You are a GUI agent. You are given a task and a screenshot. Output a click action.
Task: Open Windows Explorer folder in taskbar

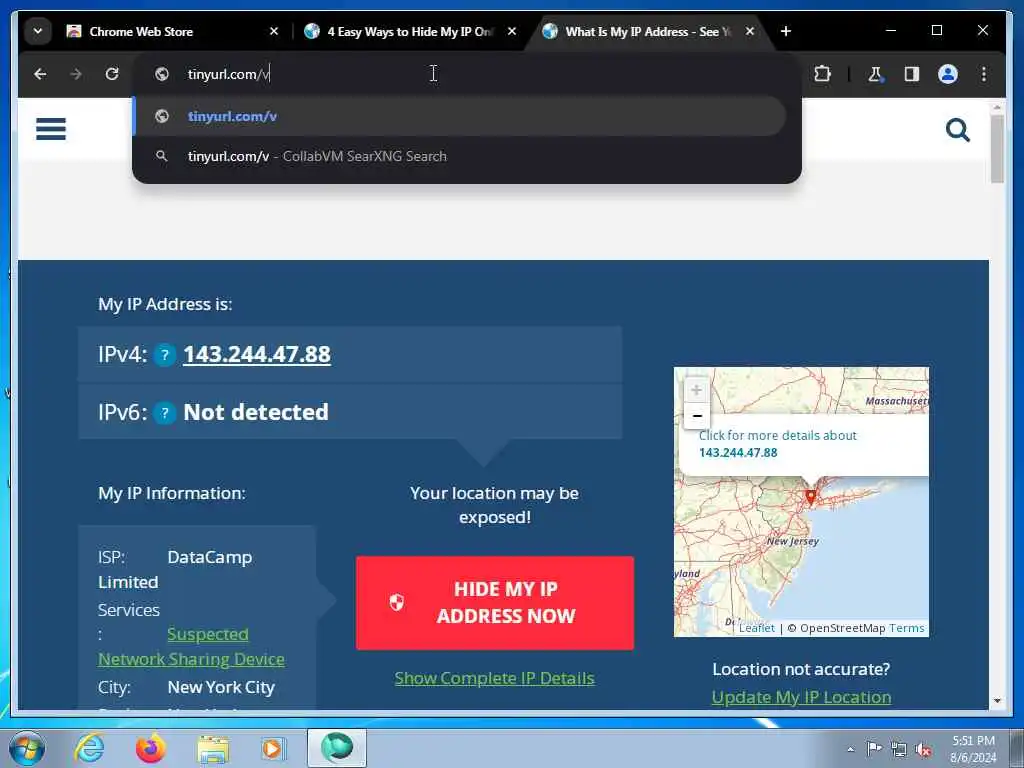(213, 750)
